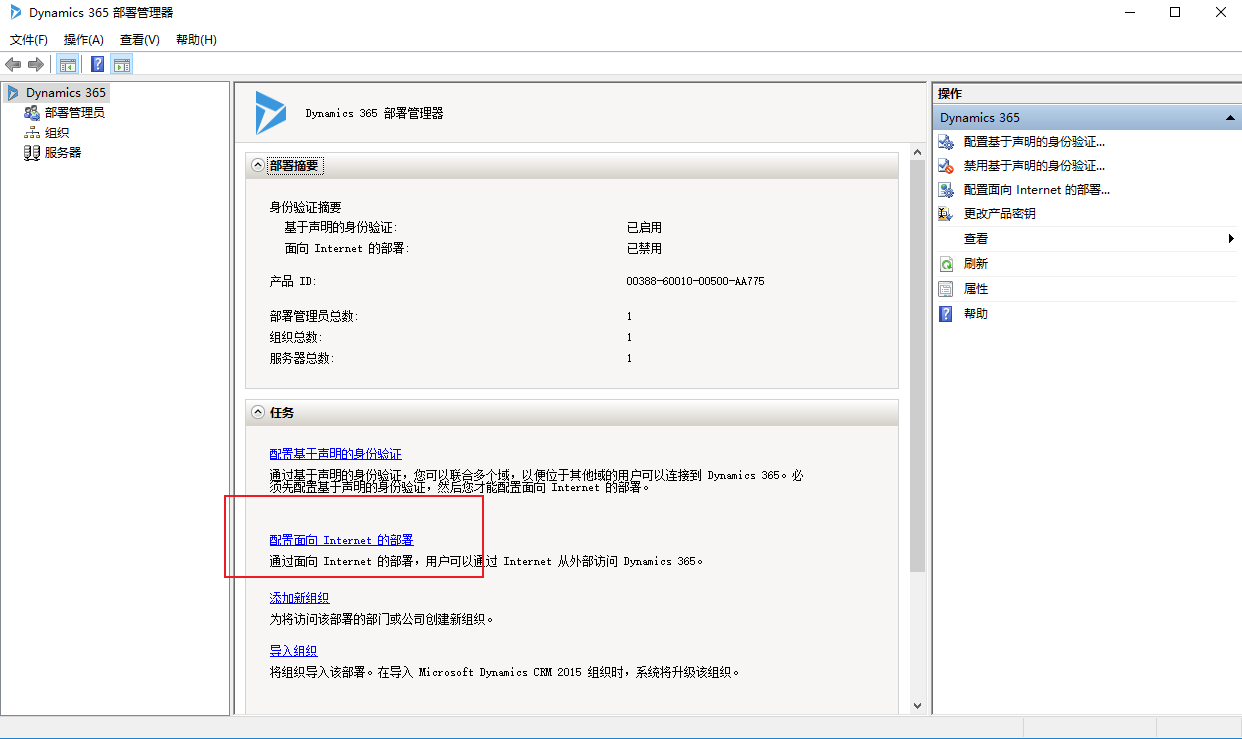Select the Dynamics 365 root tree node
The height and width of the screenshot is (739, 1242).
65,92
